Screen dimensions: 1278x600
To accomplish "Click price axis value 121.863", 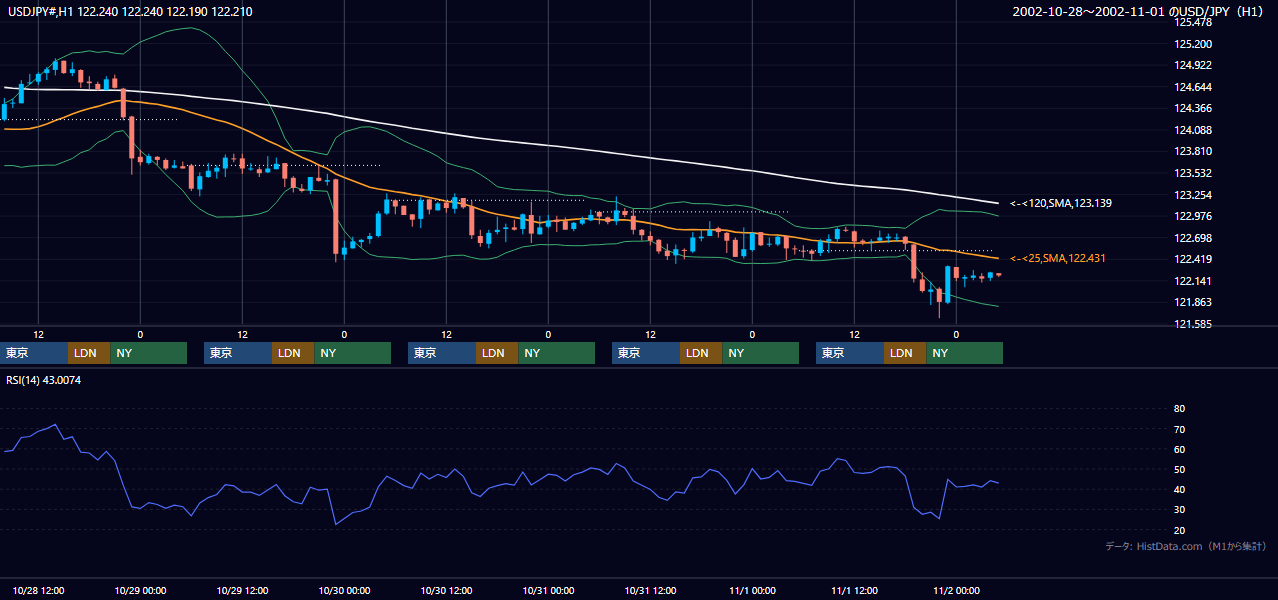I will pos(1193,302).
